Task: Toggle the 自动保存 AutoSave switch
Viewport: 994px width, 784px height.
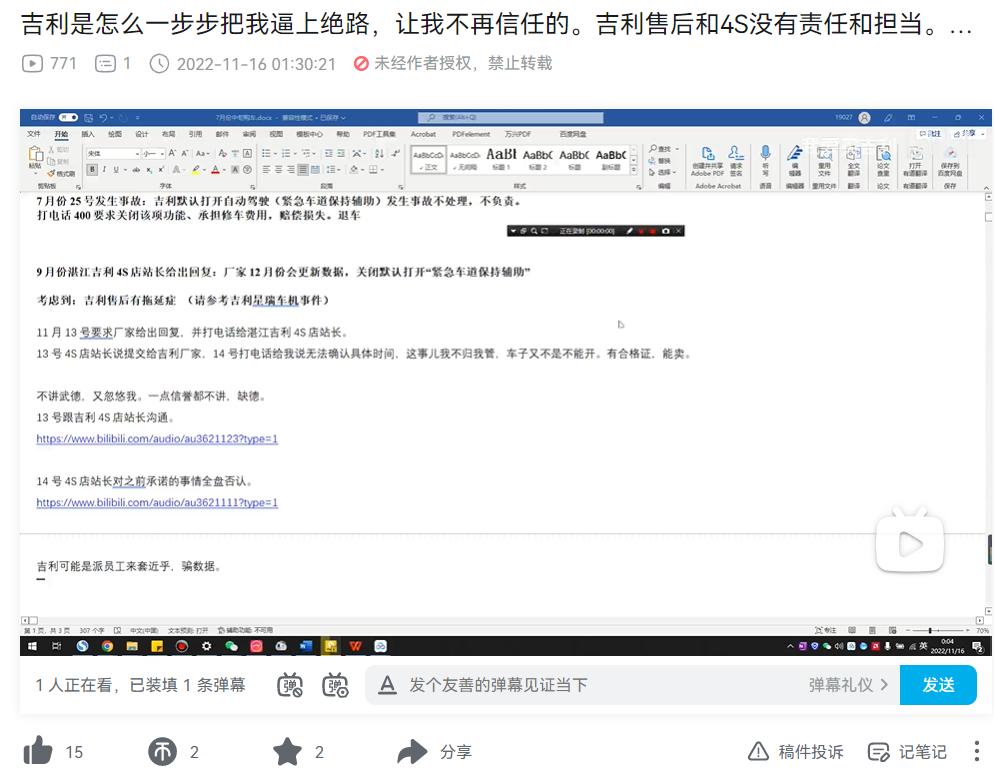Action: pos(68,117)
